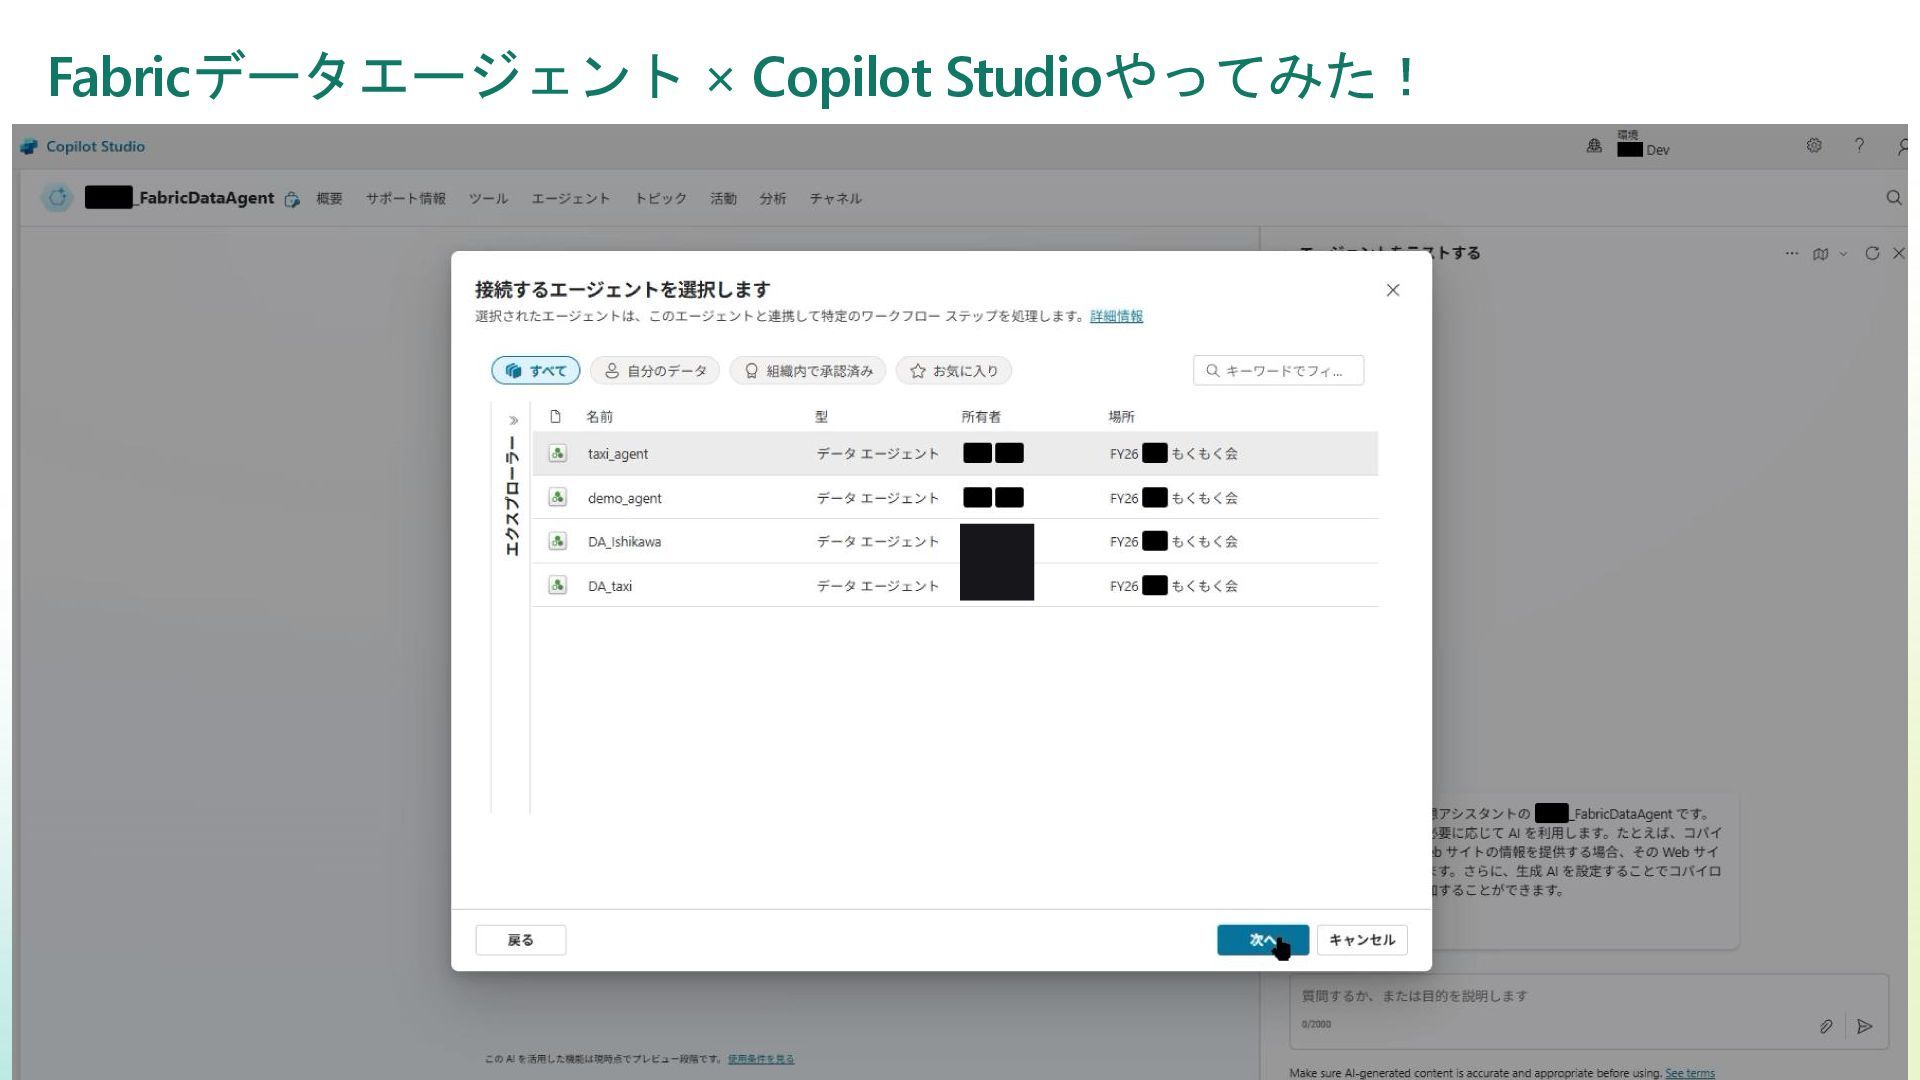The image size is (1920, 1080).
Task: Send the chat message
Action: tap(1864, 1027)
